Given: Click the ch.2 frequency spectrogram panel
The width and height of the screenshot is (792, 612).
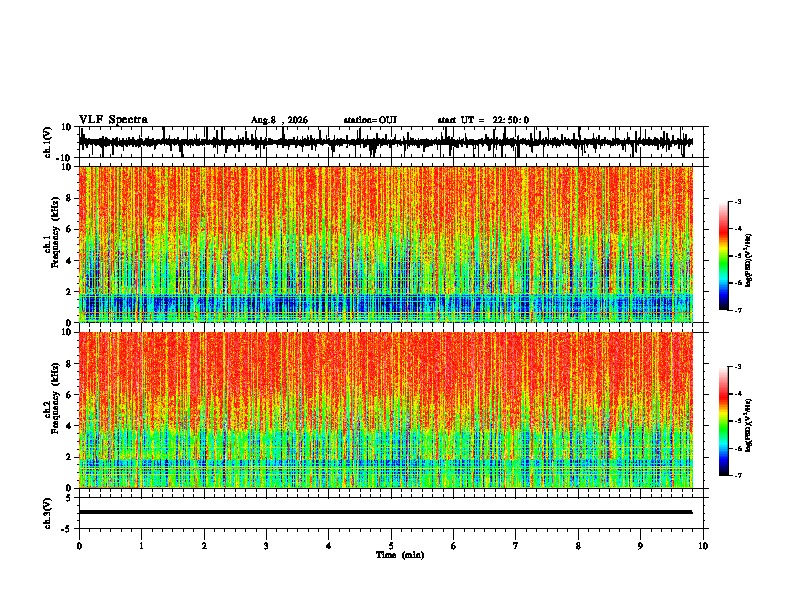Looking at the screenshot, I should coord(385,410).
